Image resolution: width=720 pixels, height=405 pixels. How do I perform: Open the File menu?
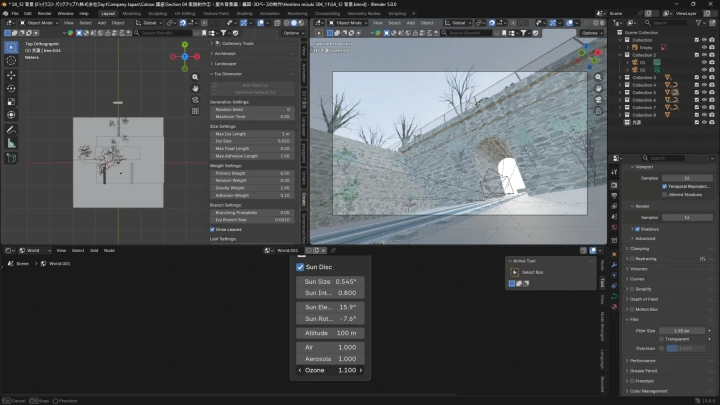(15, 13)
